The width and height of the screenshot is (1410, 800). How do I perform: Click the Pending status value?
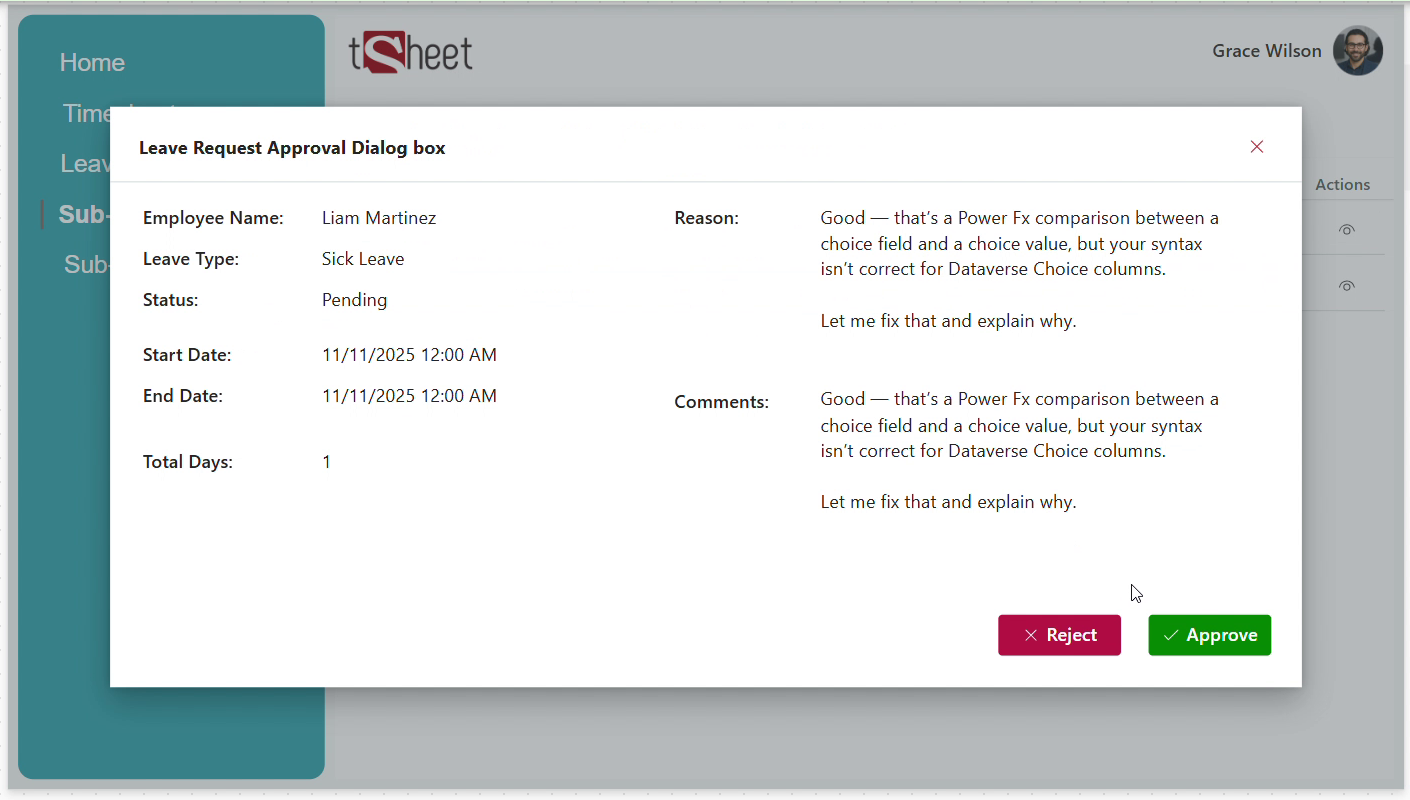pos(354,300)
